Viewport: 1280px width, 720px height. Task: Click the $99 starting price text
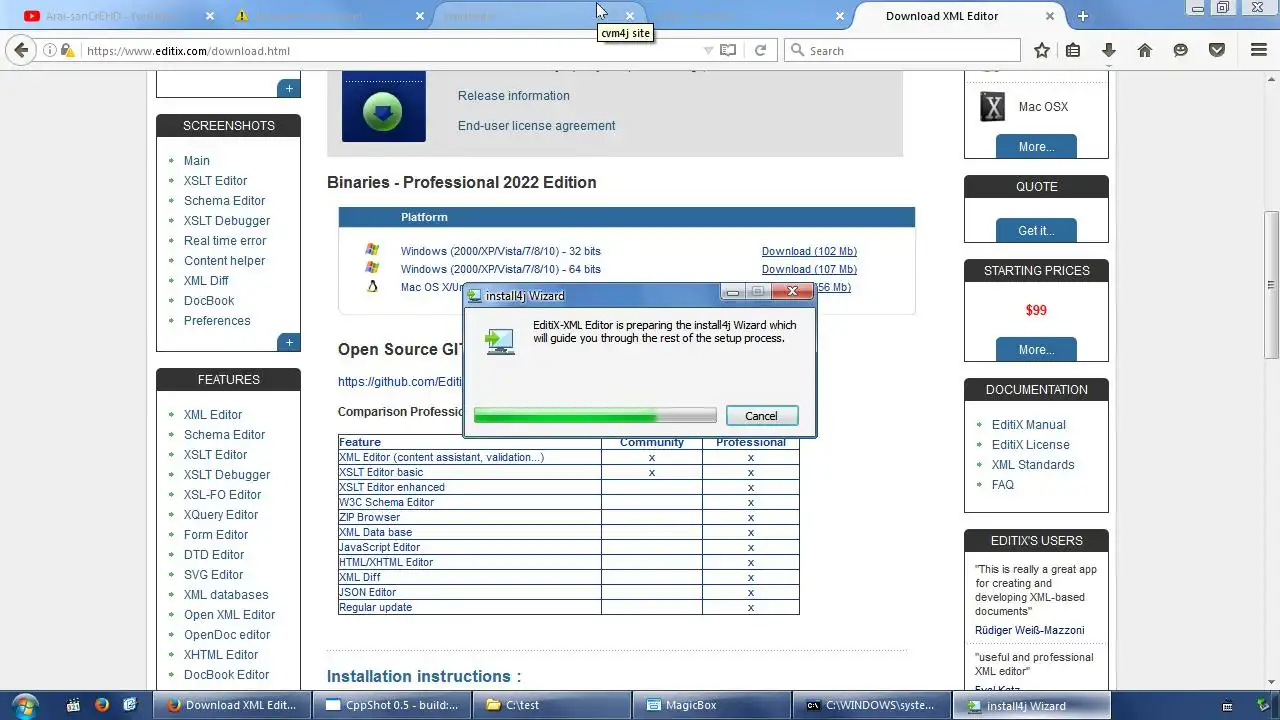[1036, 311]
